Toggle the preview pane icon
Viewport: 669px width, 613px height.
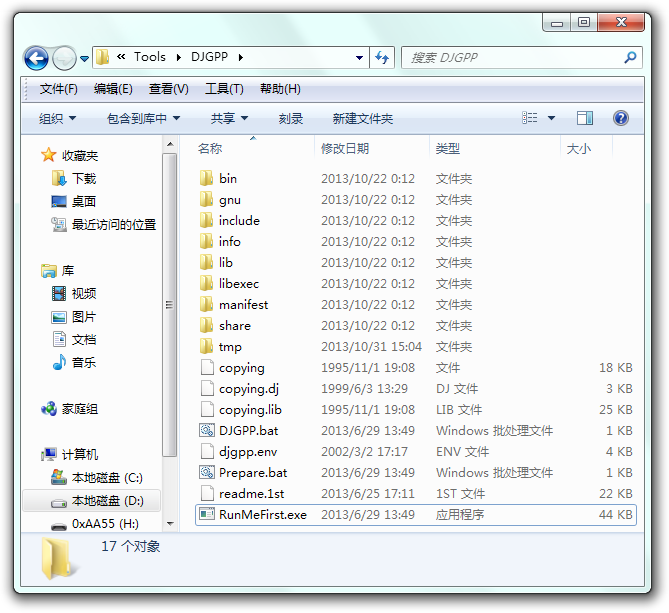click(585, 118)
